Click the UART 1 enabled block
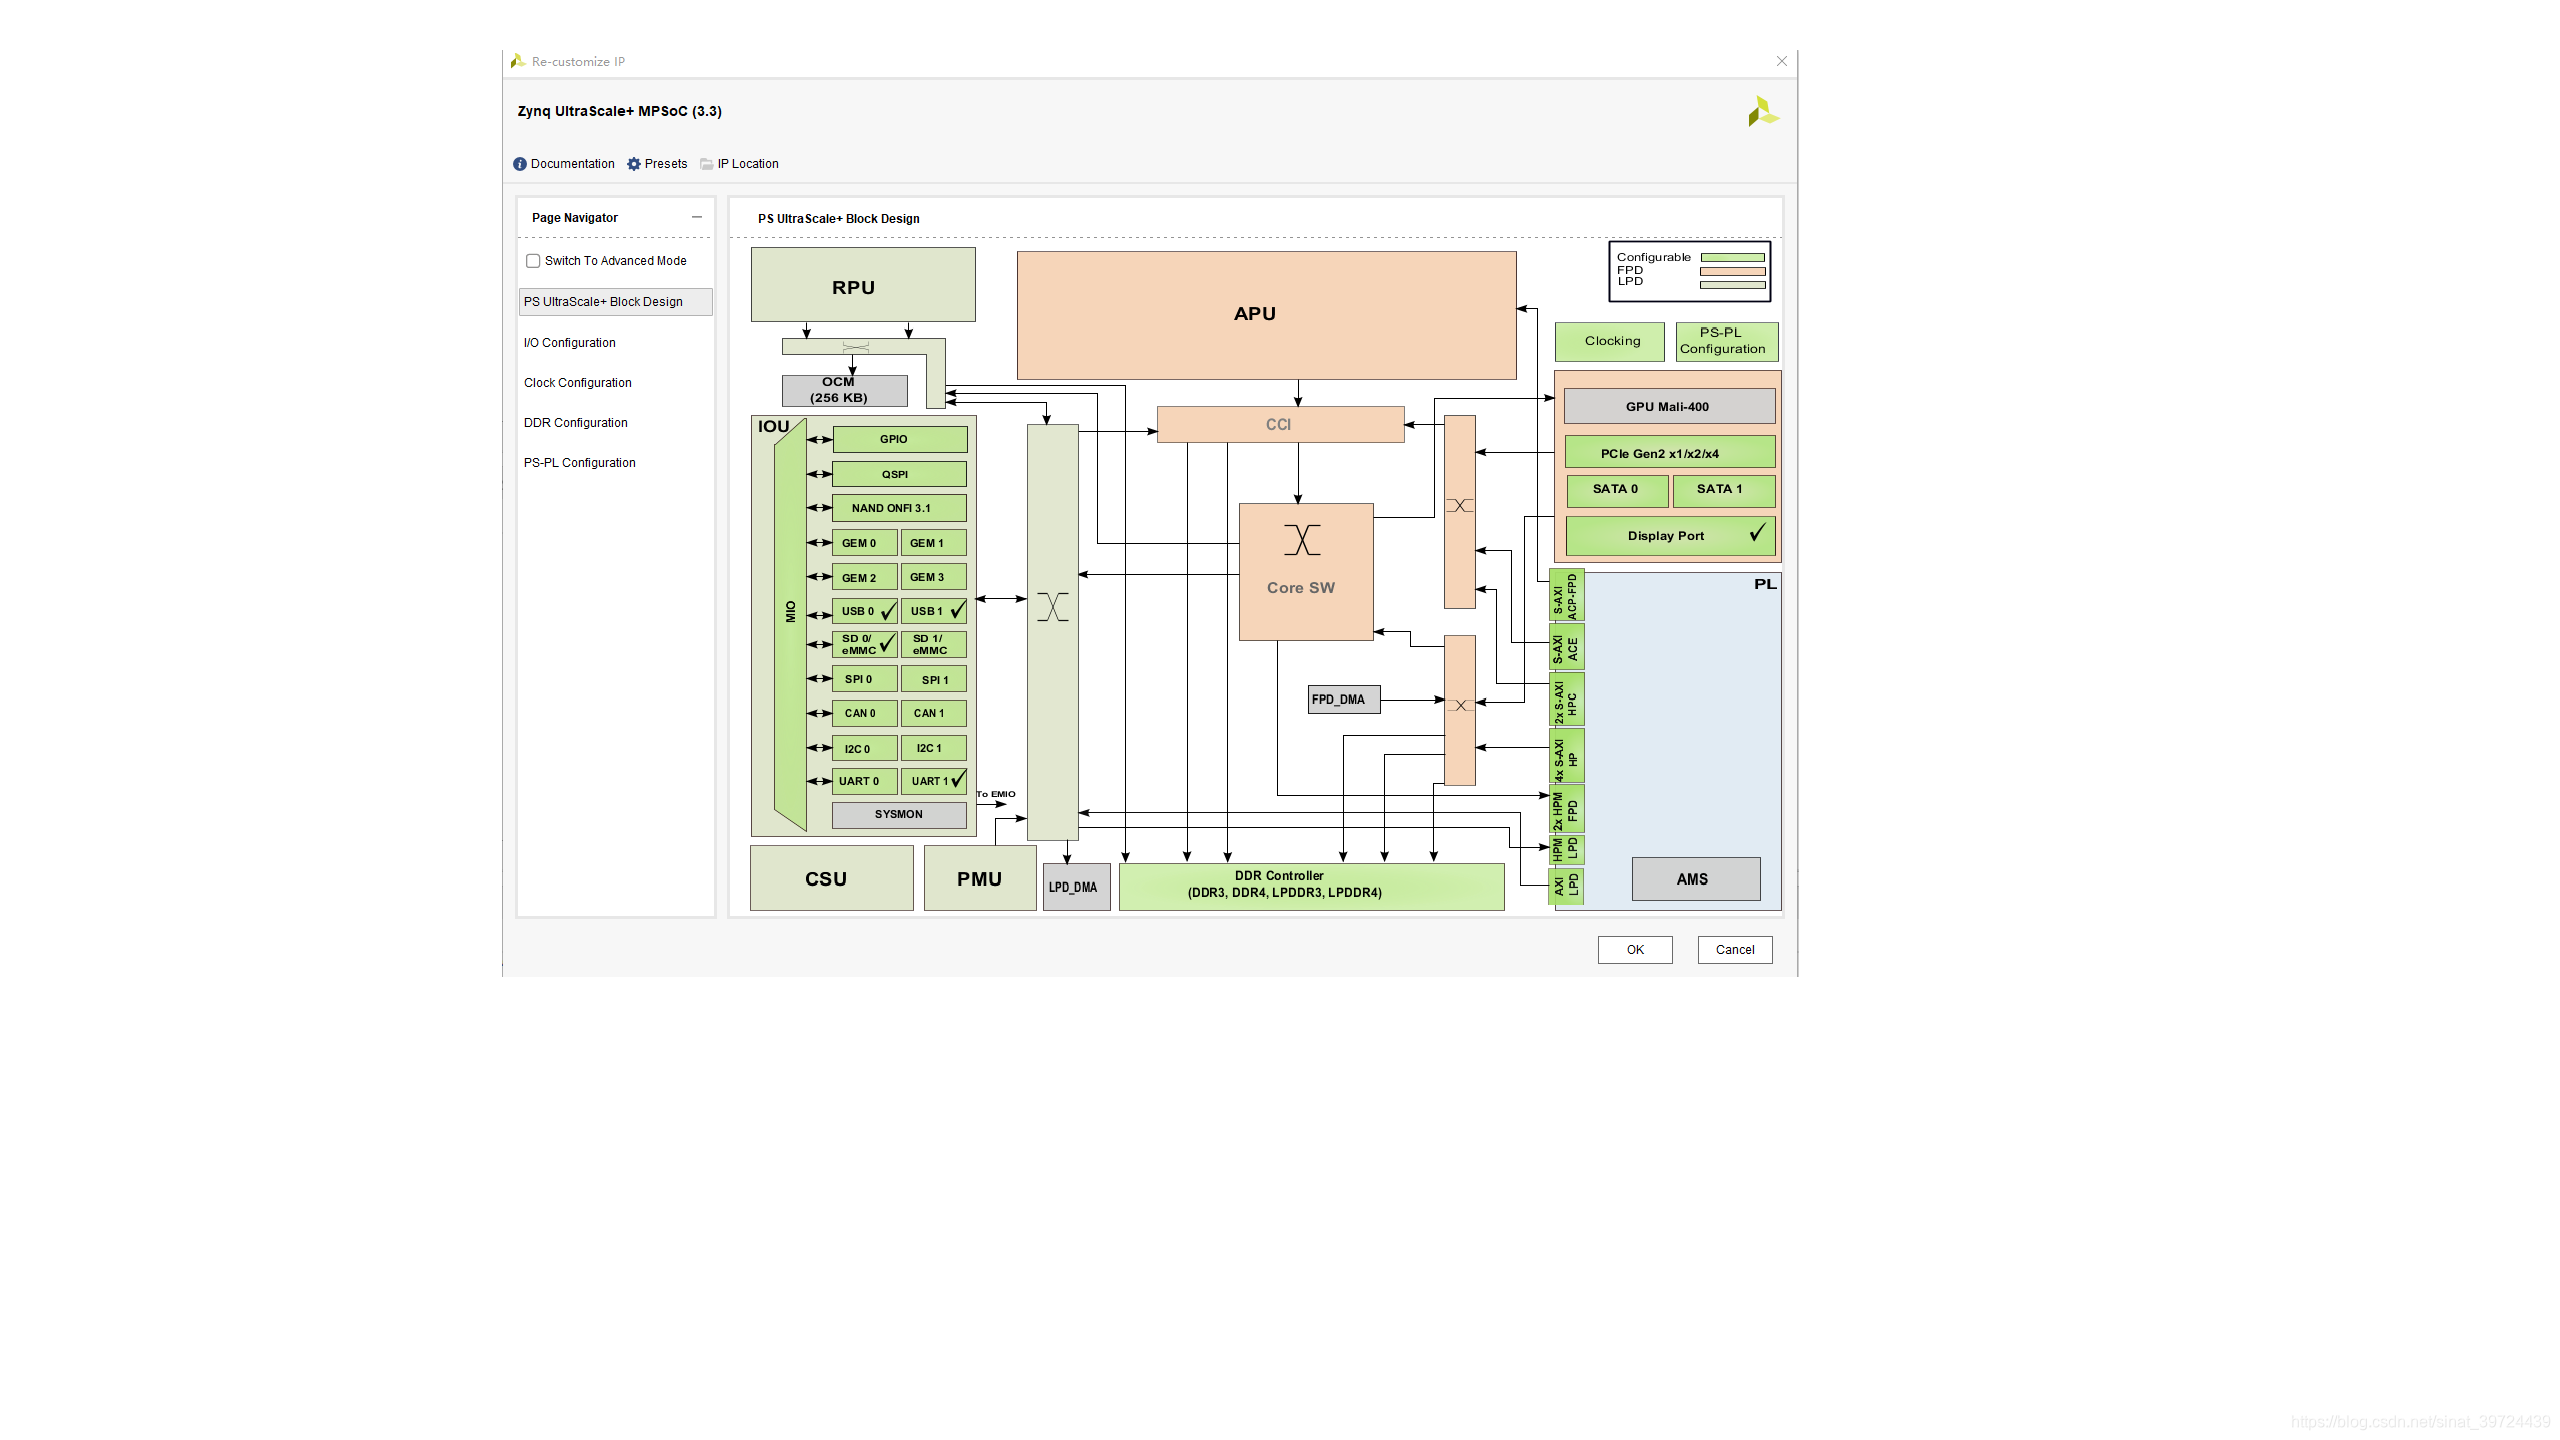Screen dimensions: 2560x1440 click(x=933, y=781)
